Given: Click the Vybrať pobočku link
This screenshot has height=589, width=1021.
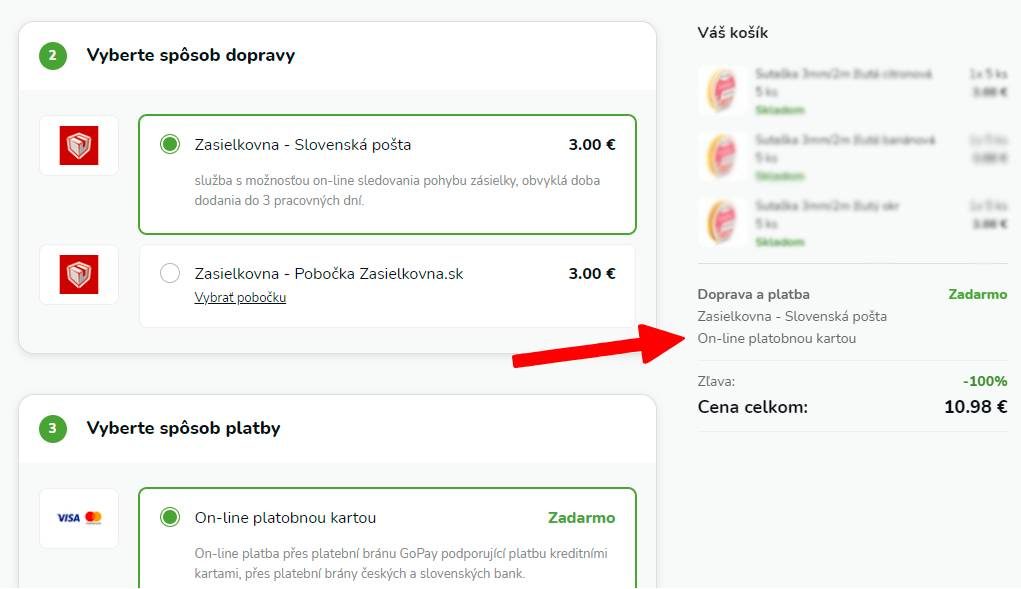Looking at the screenshot, I should [240, 297].
